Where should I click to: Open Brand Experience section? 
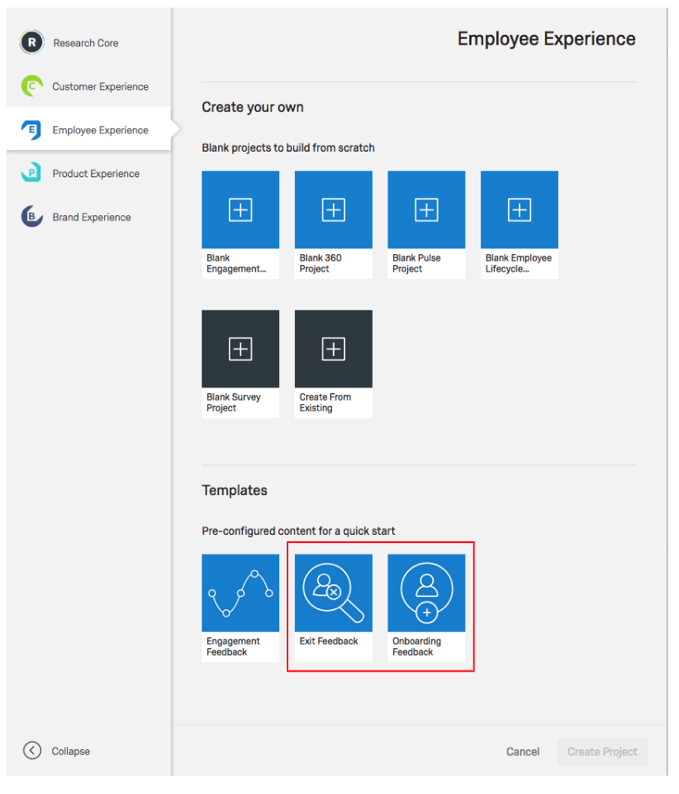(92, 217)
